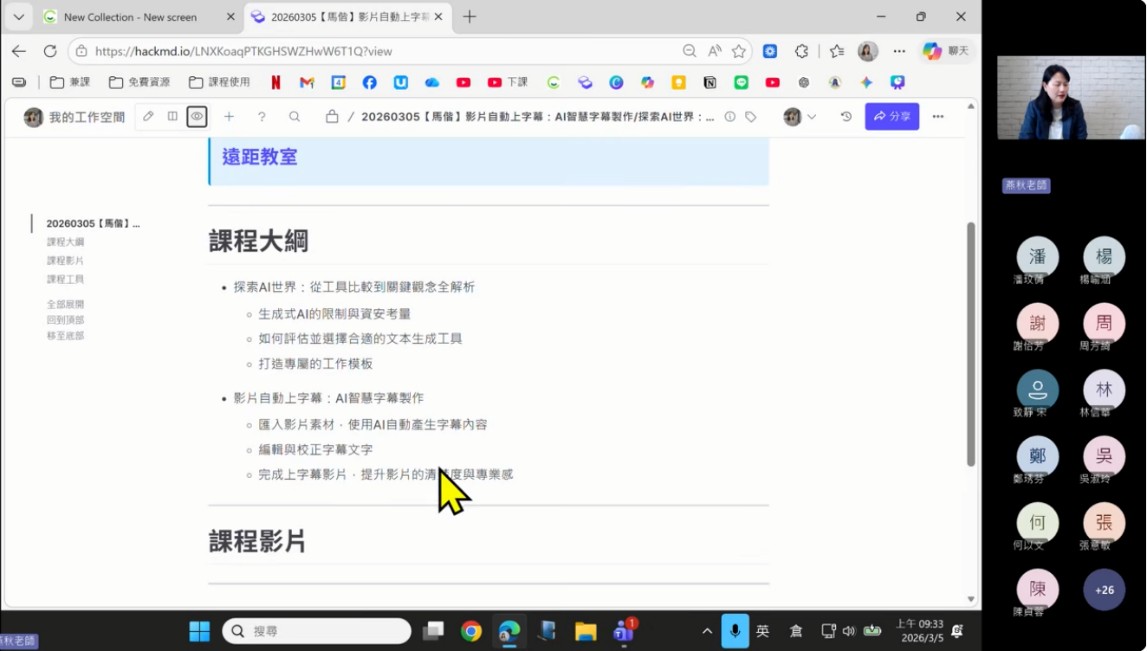Jump to 課程影片 in the outline
This screenshot has width=1147, height=651.
65,261
